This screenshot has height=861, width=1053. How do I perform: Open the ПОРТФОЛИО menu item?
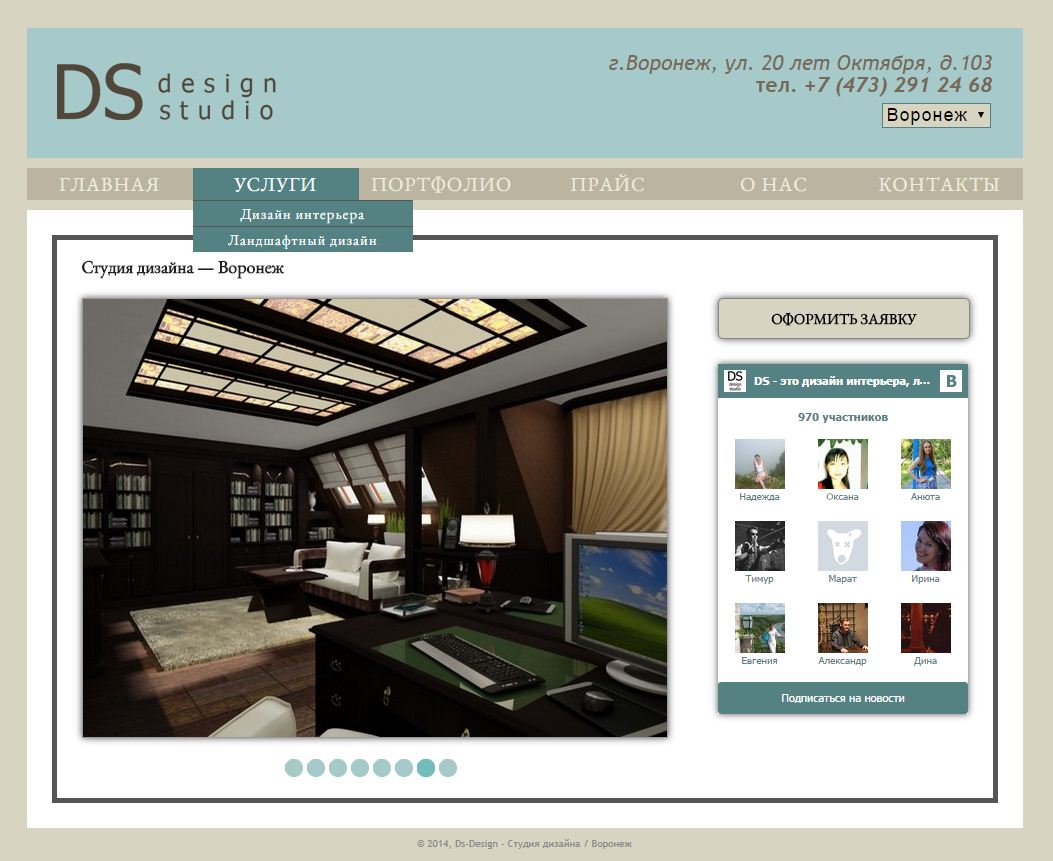coord(441,184)
